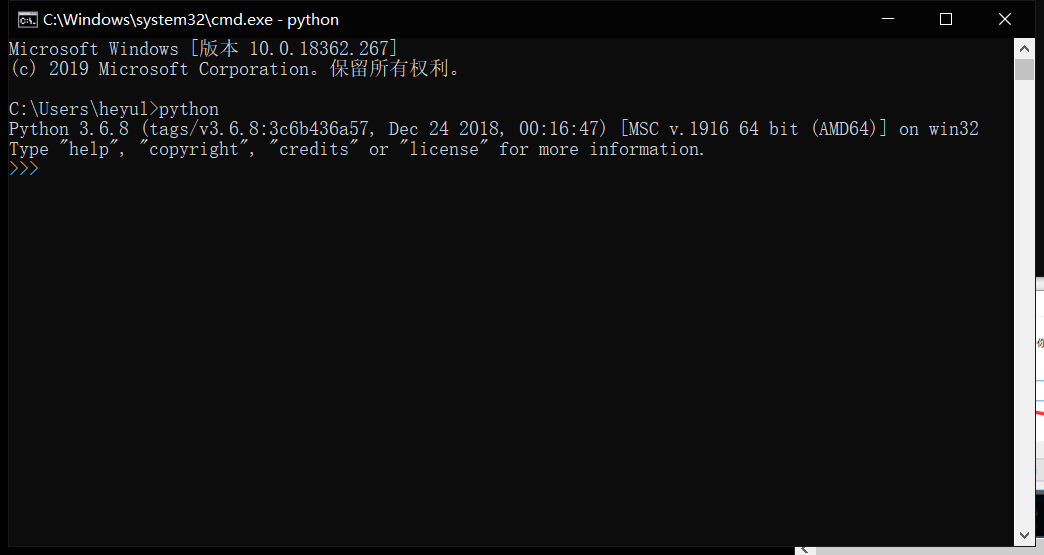Close the cmd.exe python window
The height and width of the screenshot is (555, 1044).
click(x=1005, y=19)
